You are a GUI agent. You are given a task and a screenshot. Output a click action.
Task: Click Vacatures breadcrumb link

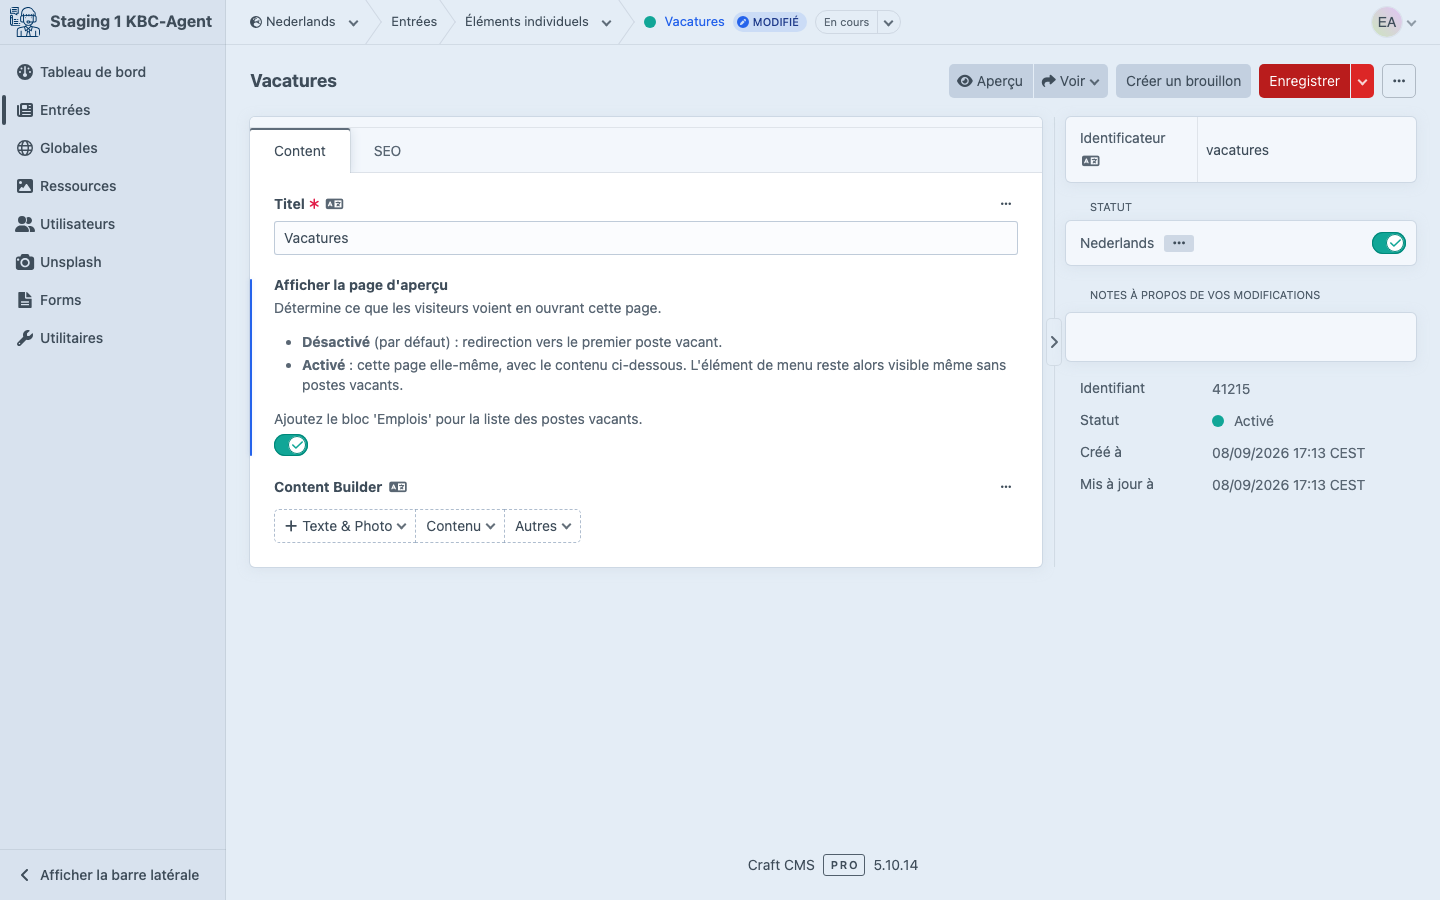(694, 22)
